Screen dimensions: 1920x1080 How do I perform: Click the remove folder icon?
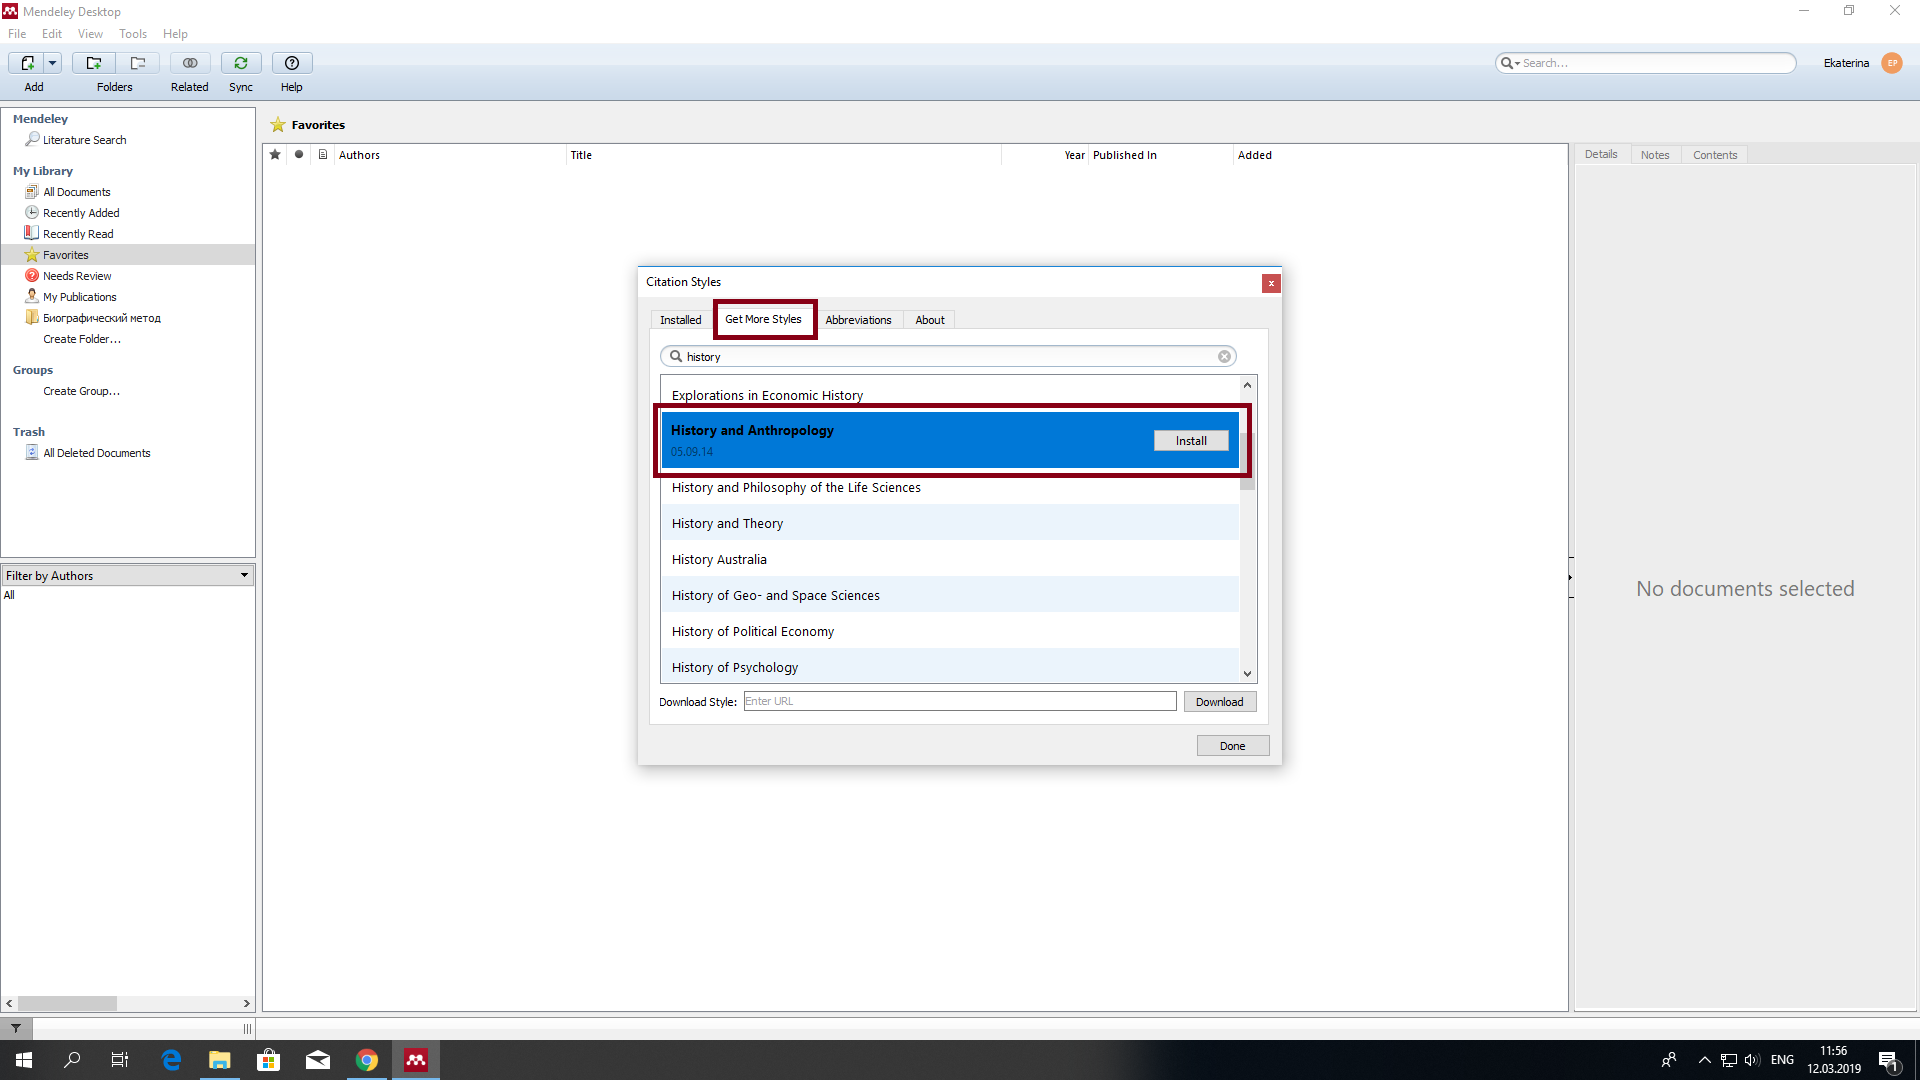[x=138, y=63]
